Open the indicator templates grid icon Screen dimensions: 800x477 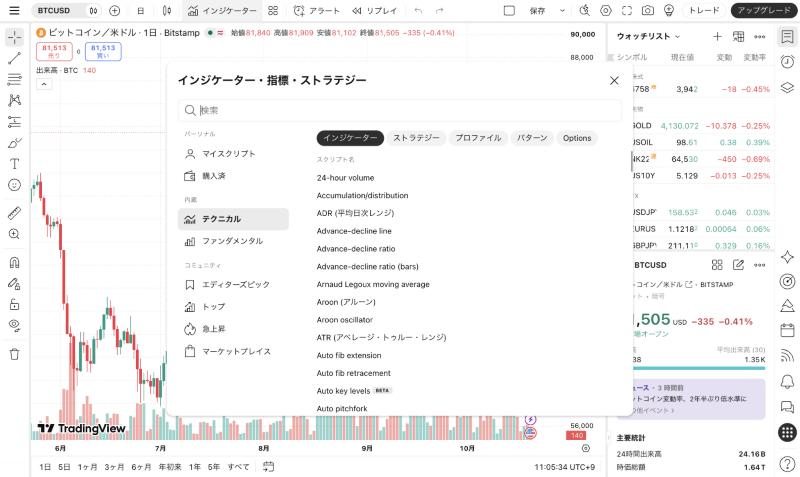[273, 10]
